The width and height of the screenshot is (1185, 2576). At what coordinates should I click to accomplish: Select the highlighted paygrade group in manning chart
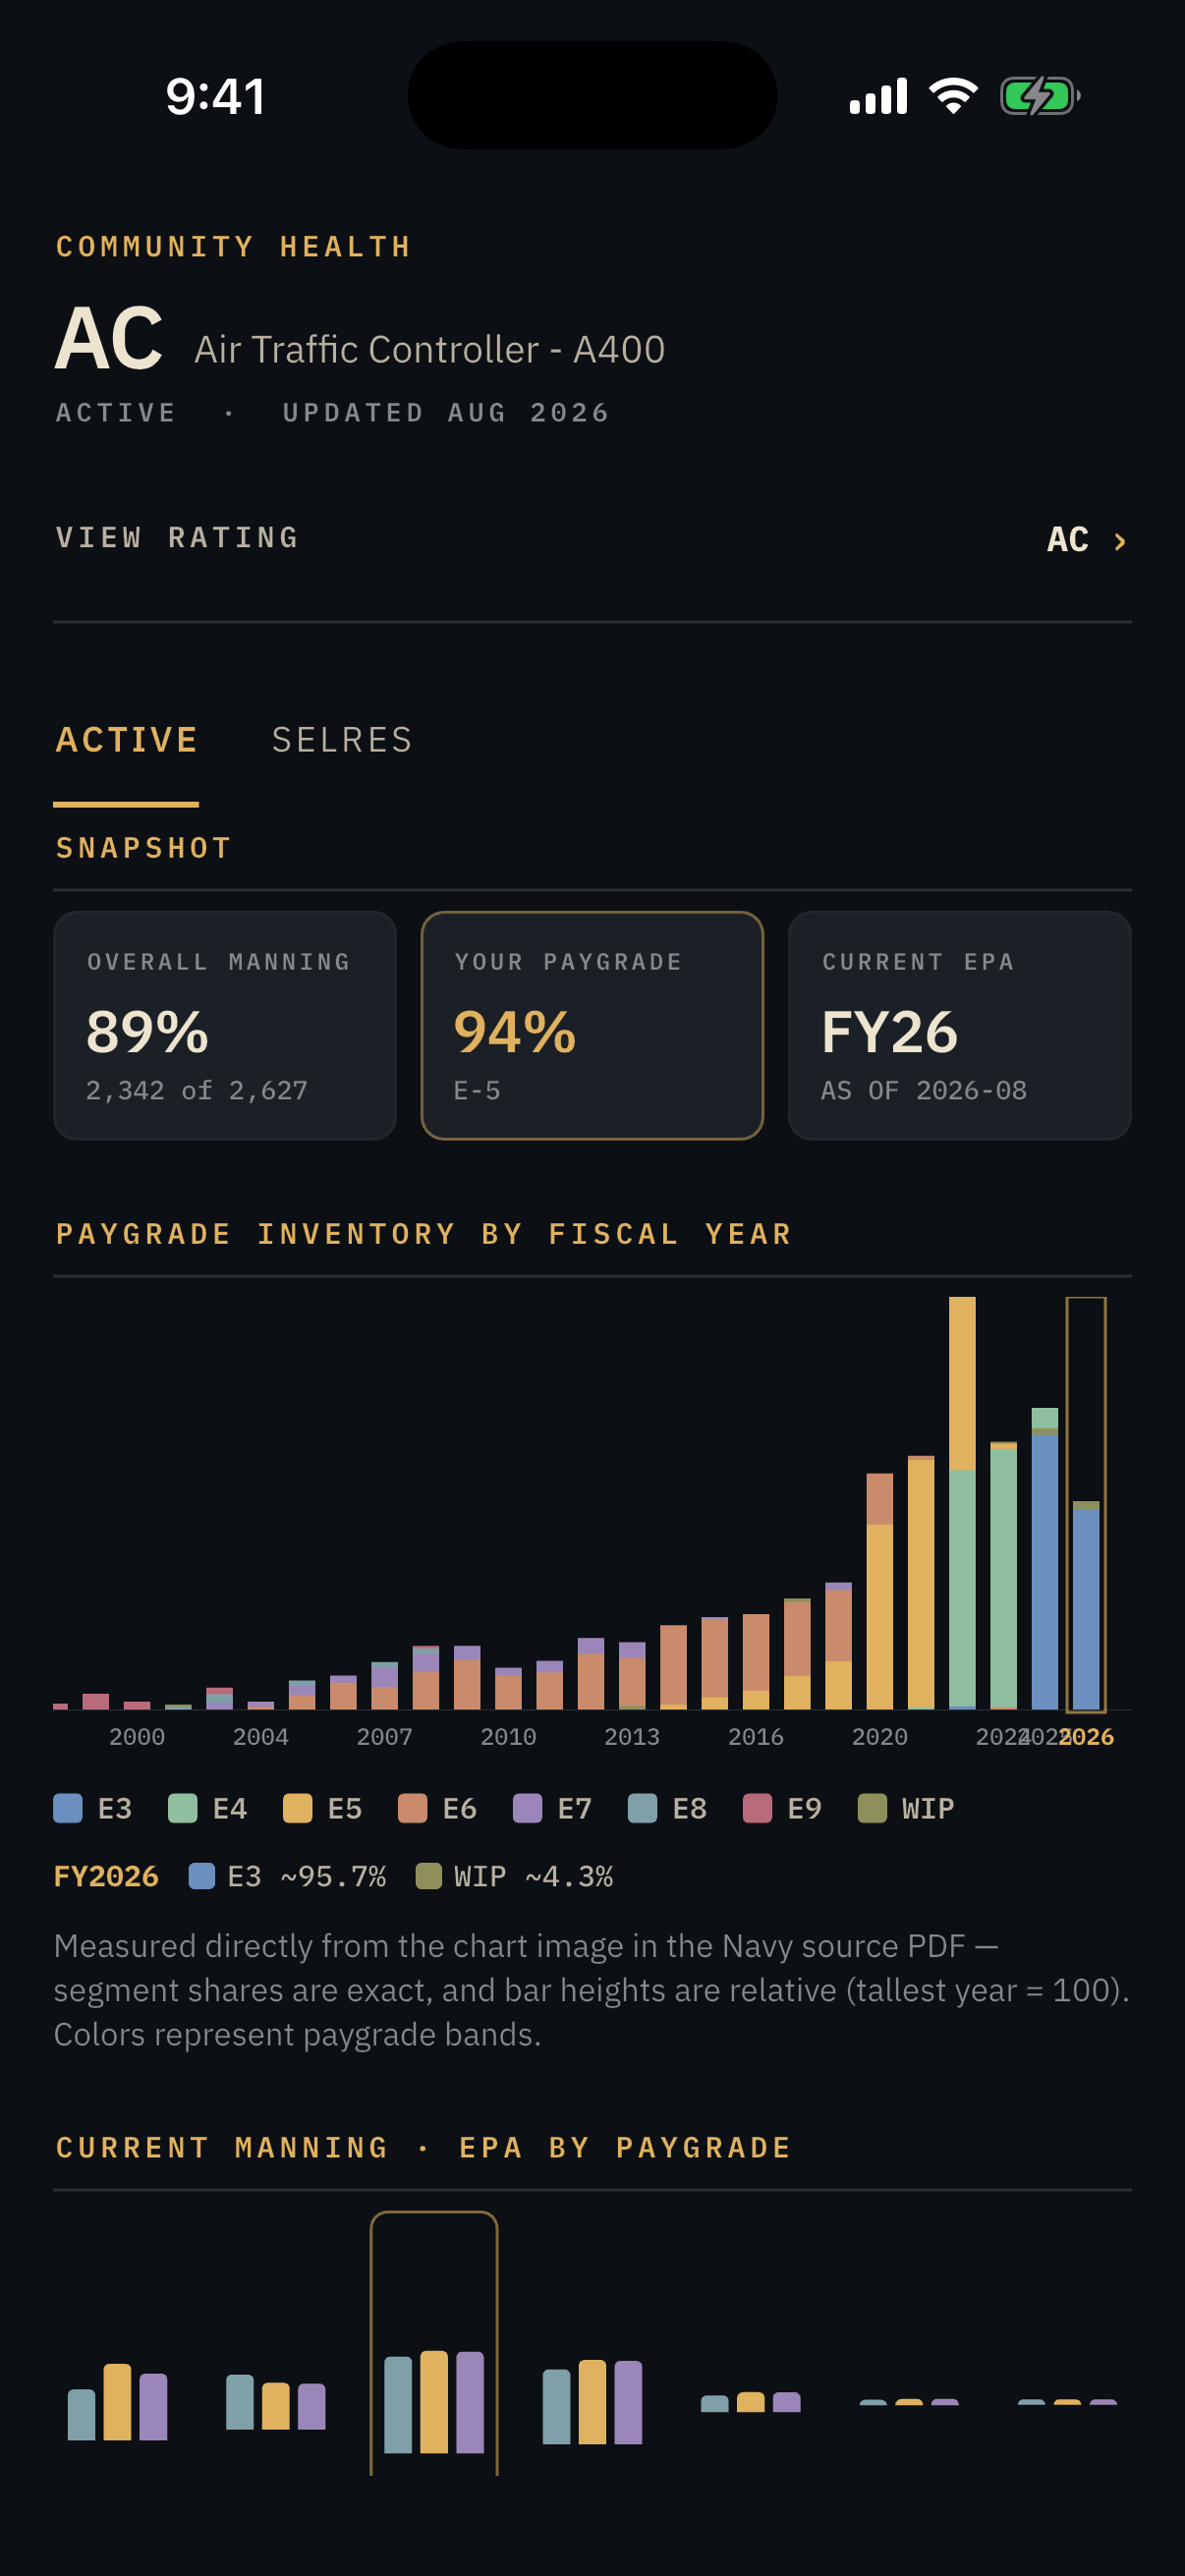click(x=434, y=2343)
